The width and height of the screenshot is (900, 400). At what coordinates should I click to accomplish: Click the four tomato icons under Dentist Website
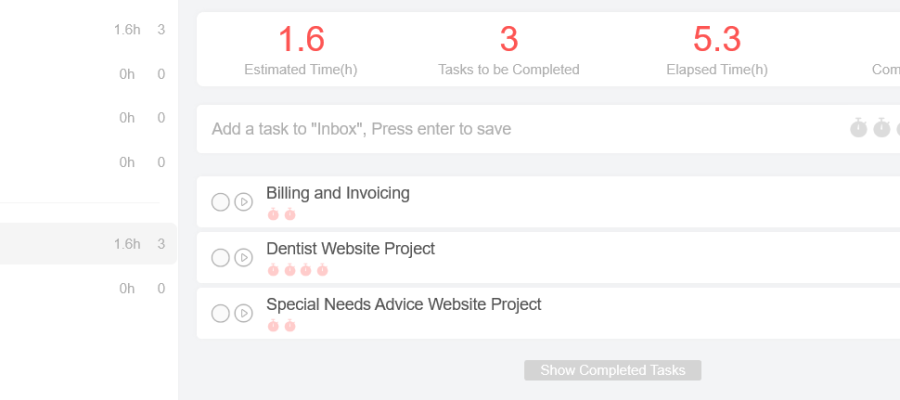(x=297, y=270)
